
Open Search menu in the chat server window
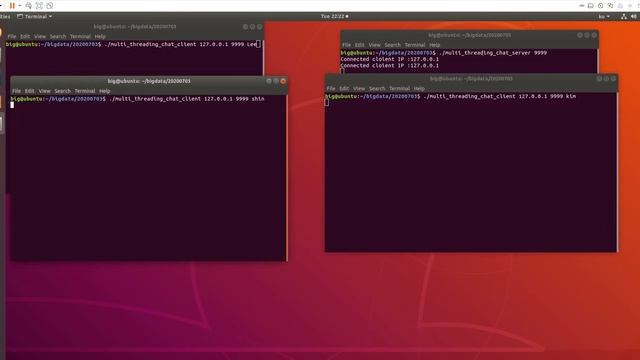click(393, 45)
